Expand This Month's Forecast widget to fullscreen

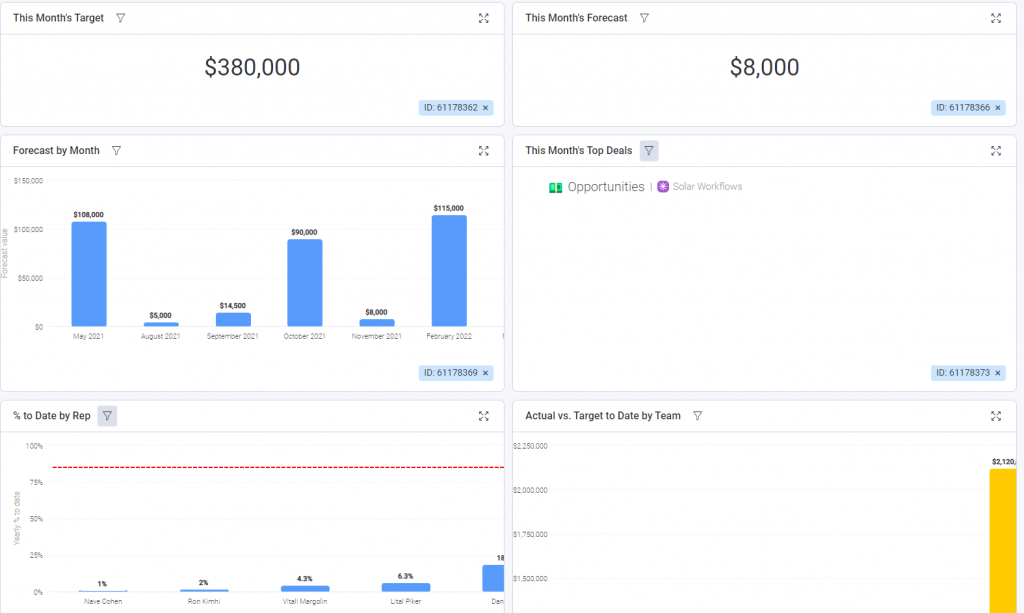coord(995,18)
